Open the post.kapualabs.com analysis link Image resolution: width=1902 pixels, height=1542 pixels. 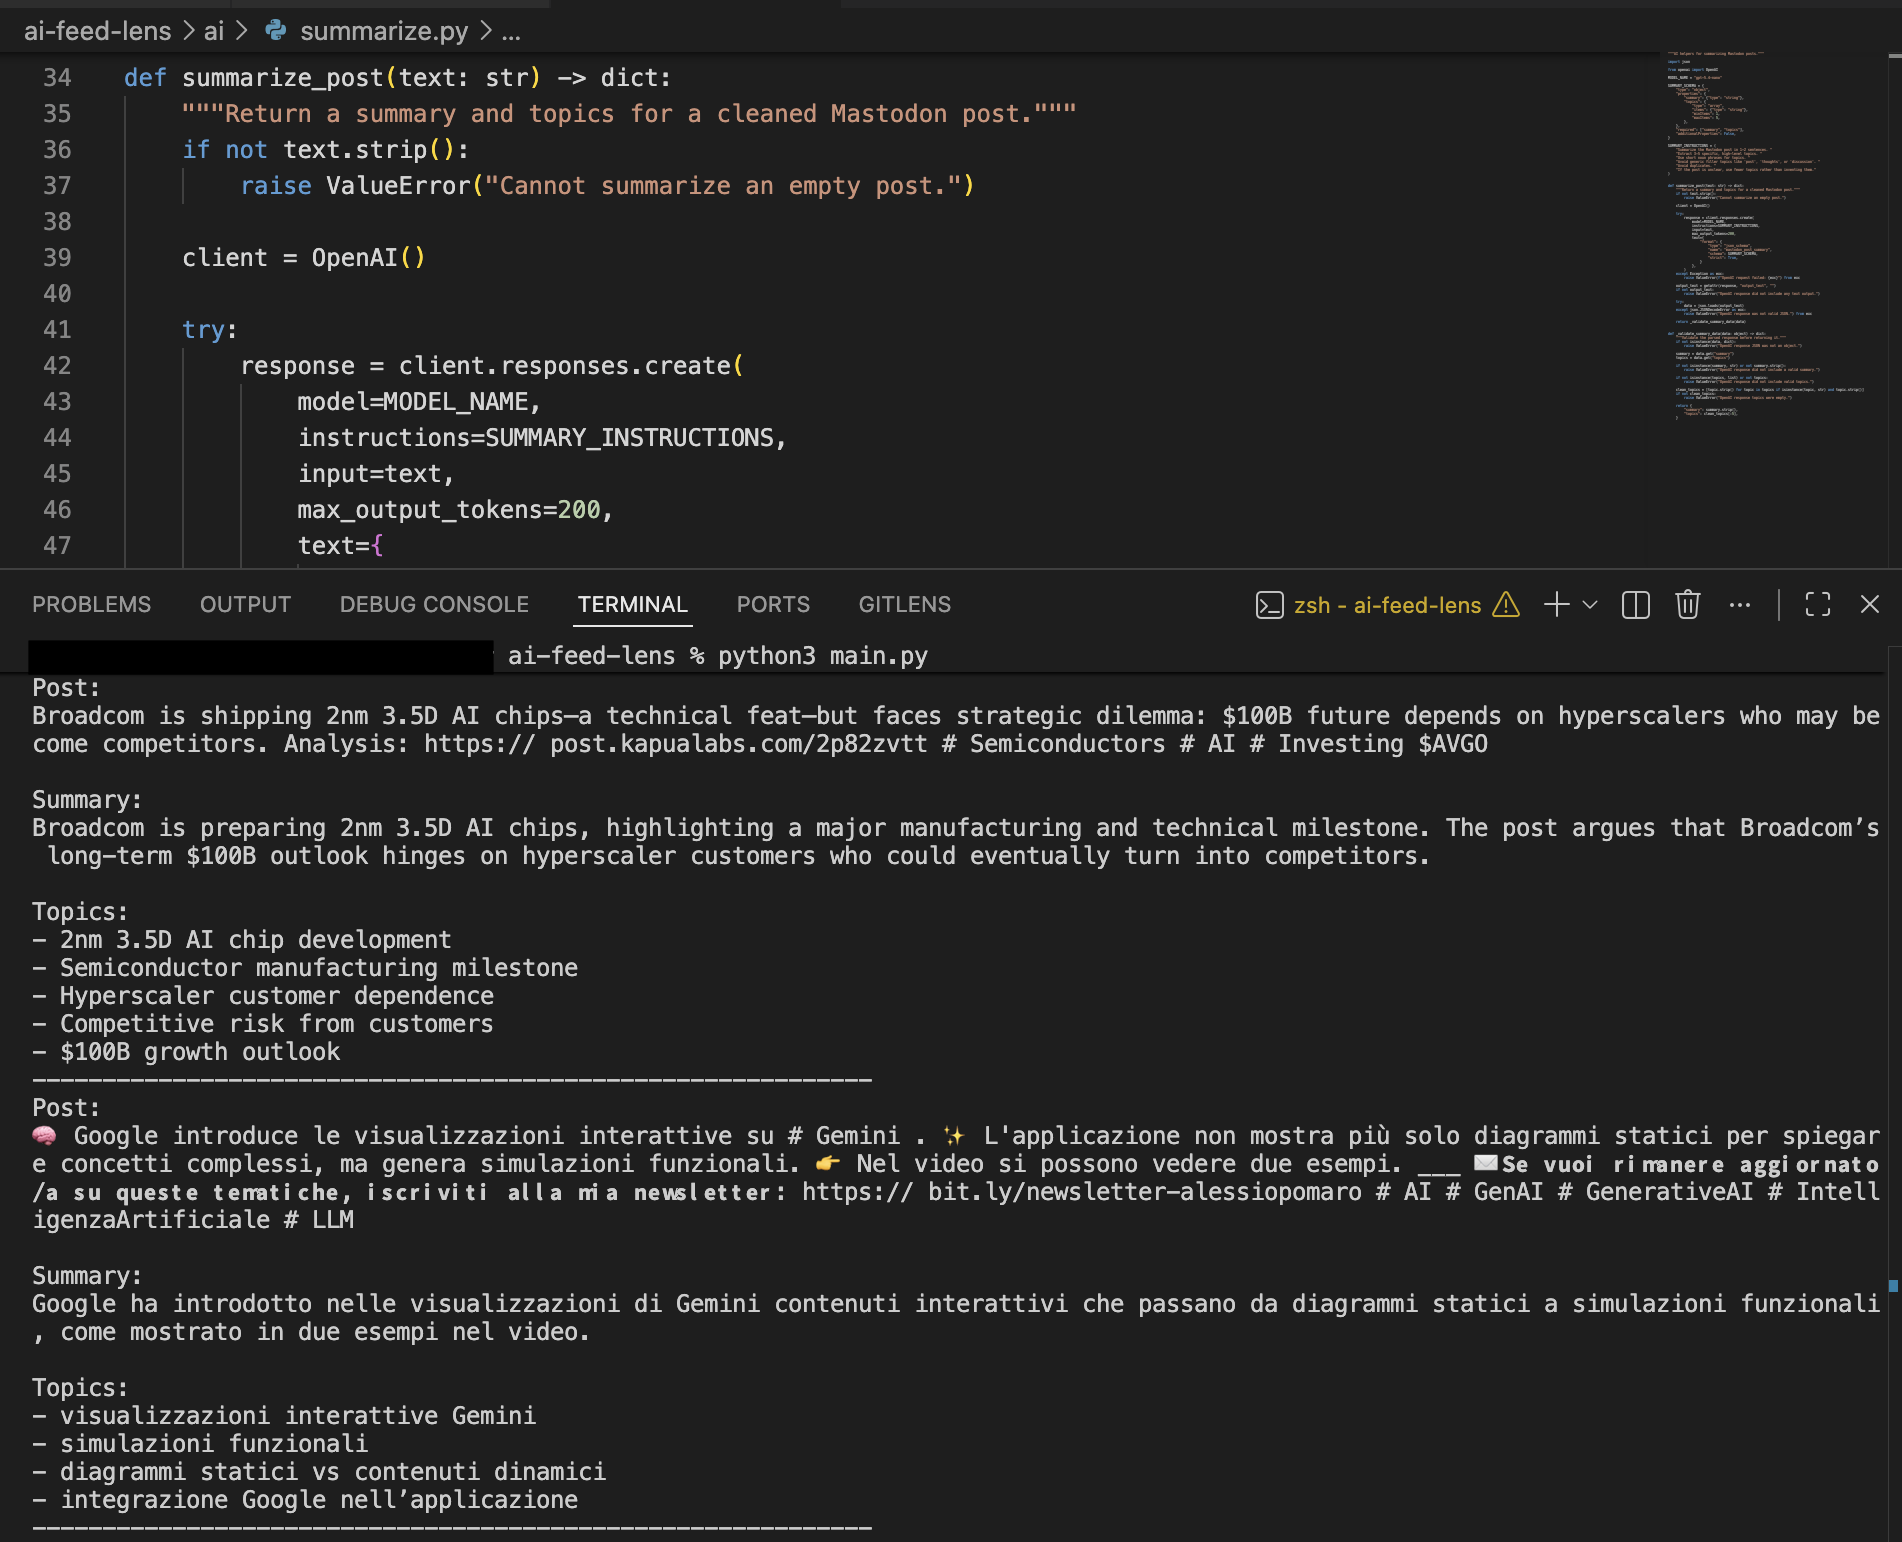tap(670, 744)
